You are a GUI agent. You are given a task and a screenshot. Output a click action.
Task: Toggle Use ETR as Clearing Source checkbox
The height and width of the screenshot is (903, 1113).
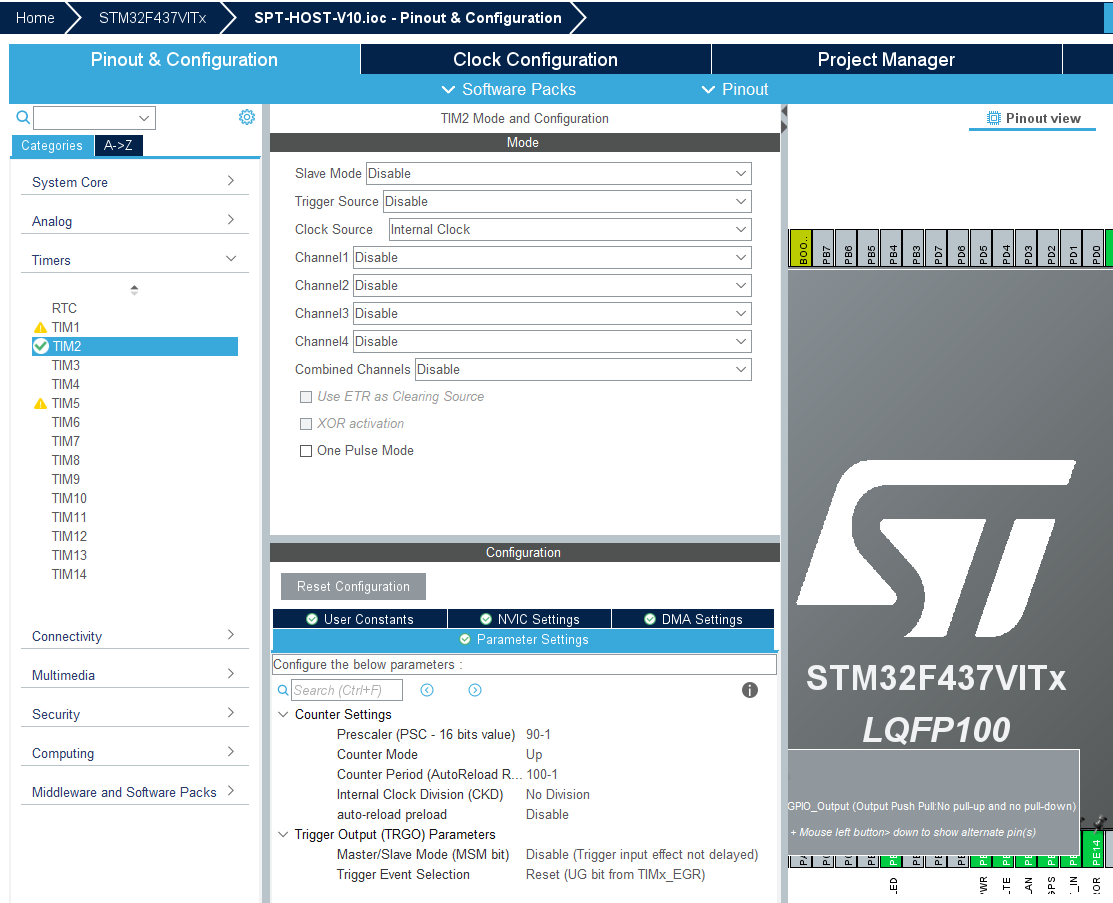pyautogui.click(x=306, y=397)
